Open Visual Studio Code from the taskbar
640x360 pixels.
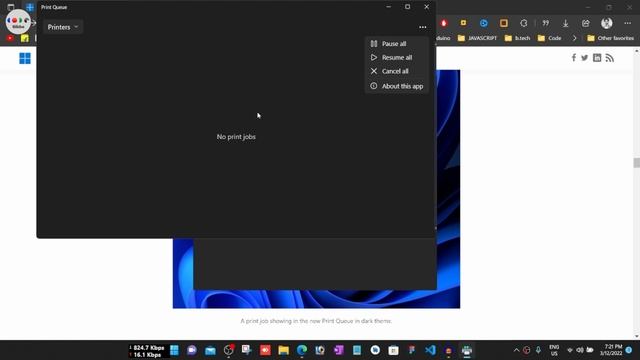pos(430,350)
